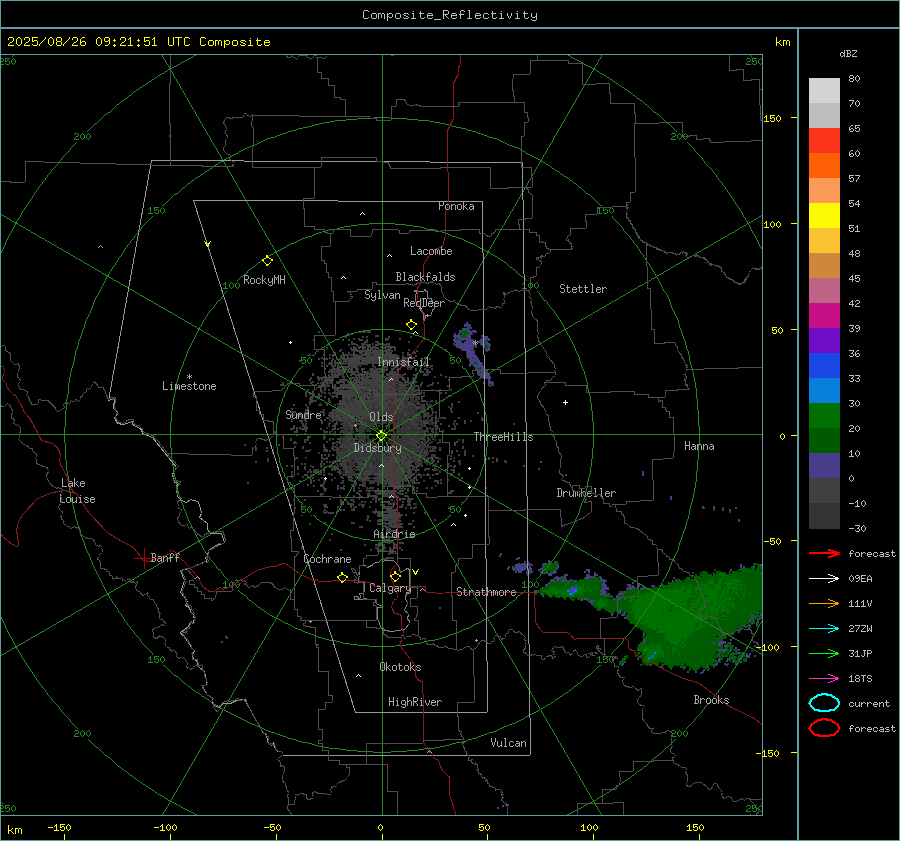Click the Brooks label
The height and width of the screenshot is (841, 900).
point(711,700)
